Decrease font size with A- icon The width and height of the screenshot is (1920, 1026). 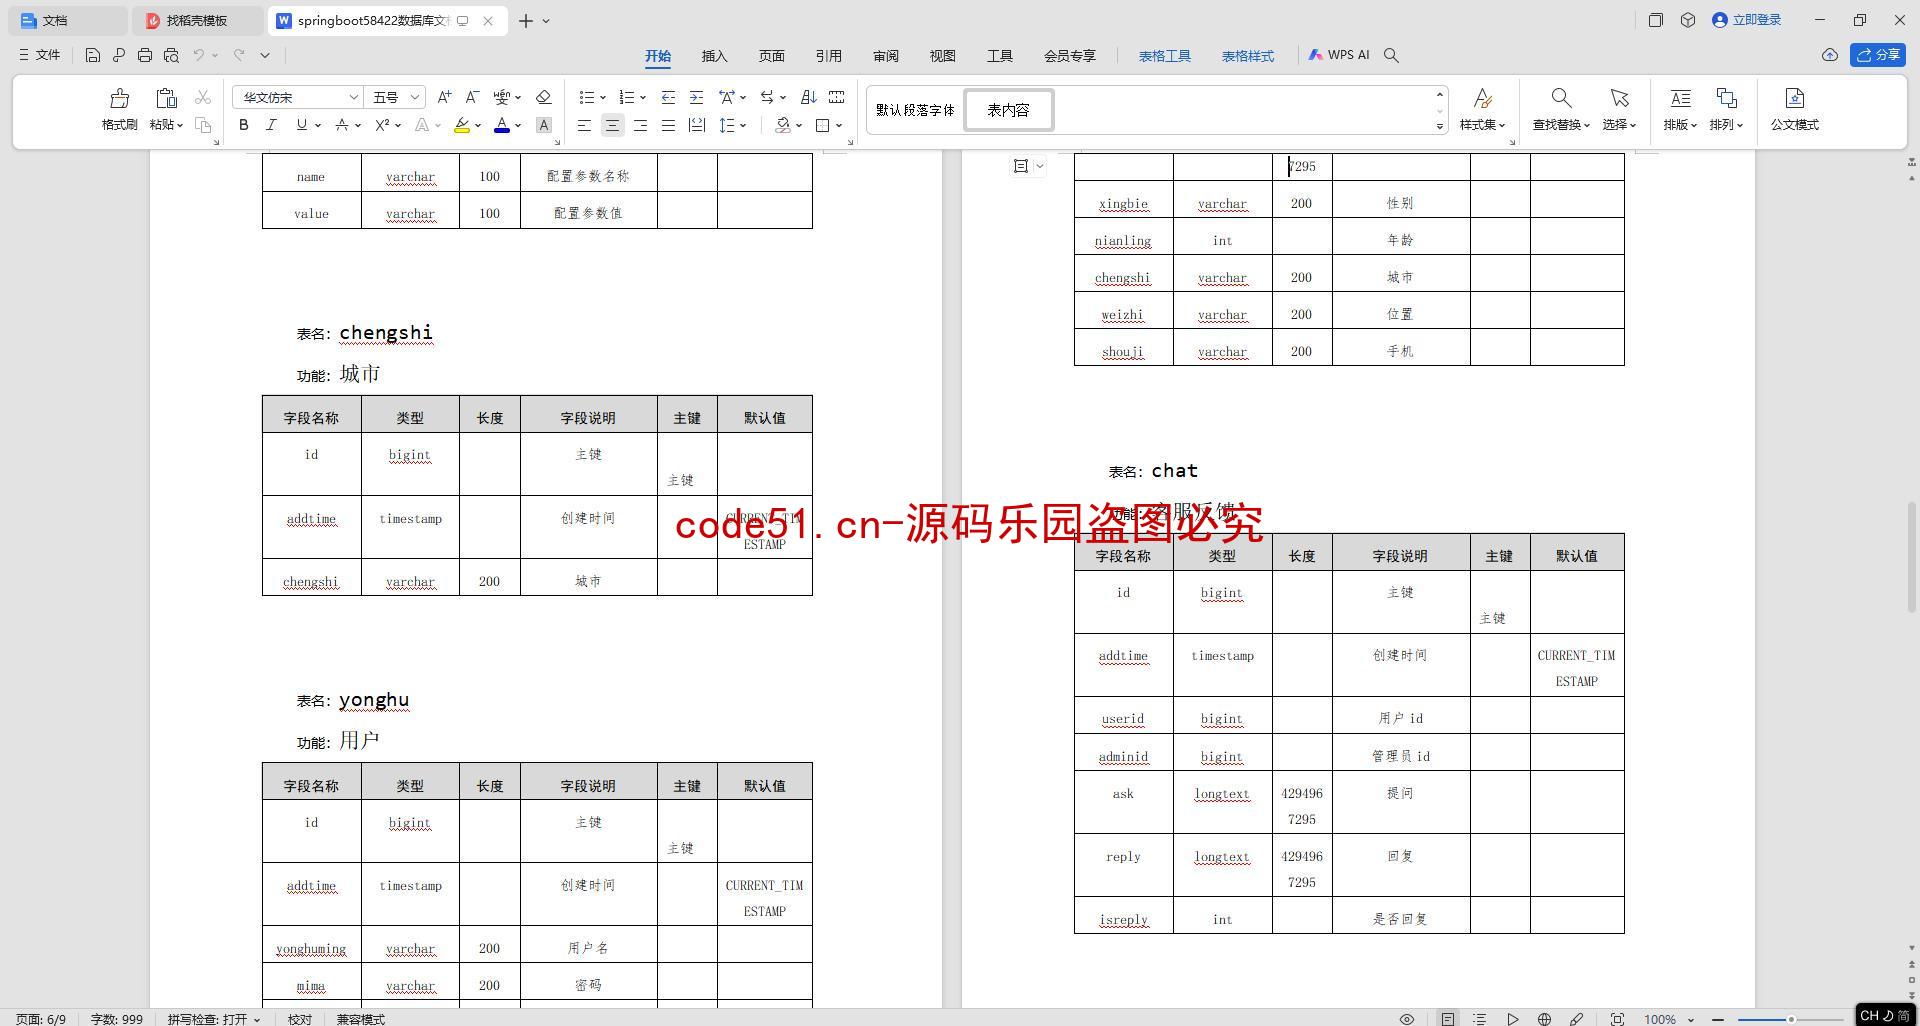point(472,97)
